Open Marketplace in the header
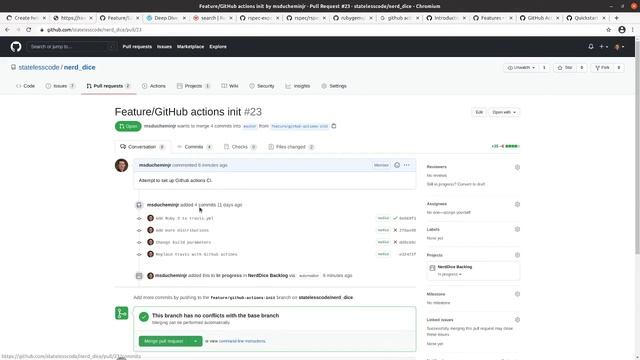The height and width of the screenshot is (360, 640). [x=190, y=47]
